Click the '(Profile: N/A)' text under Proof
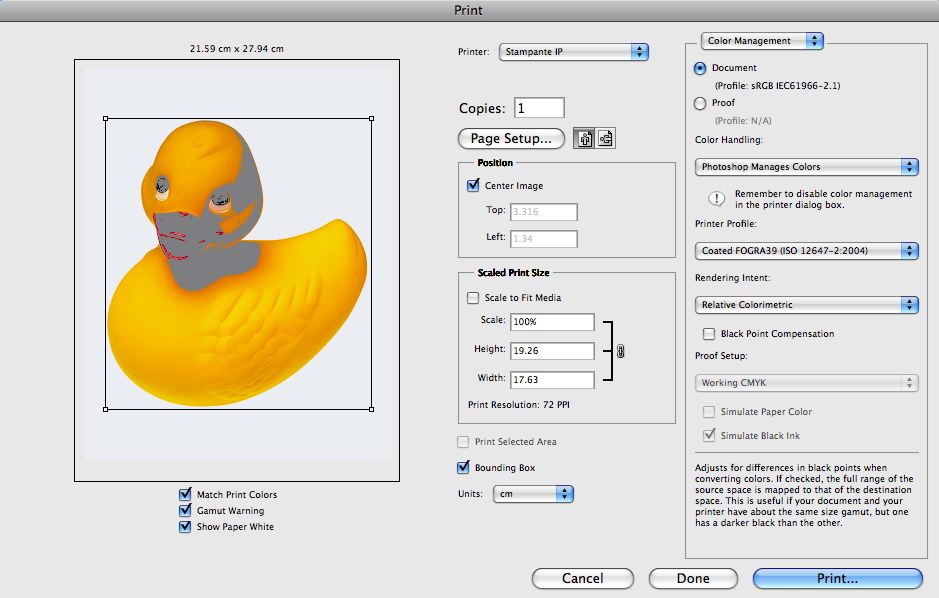The image size is (939, 598). pos(743,120)
